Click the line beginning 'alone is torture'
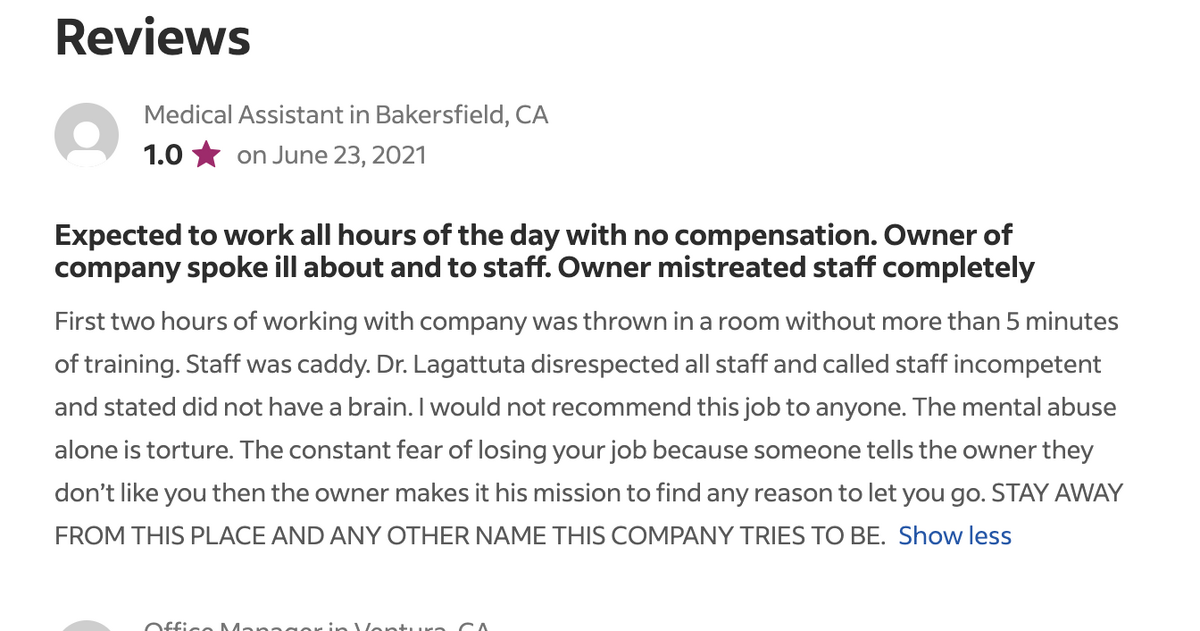The height and width of the screenshot is (631, 1200). pyautogui.click(x=573, y=450)
